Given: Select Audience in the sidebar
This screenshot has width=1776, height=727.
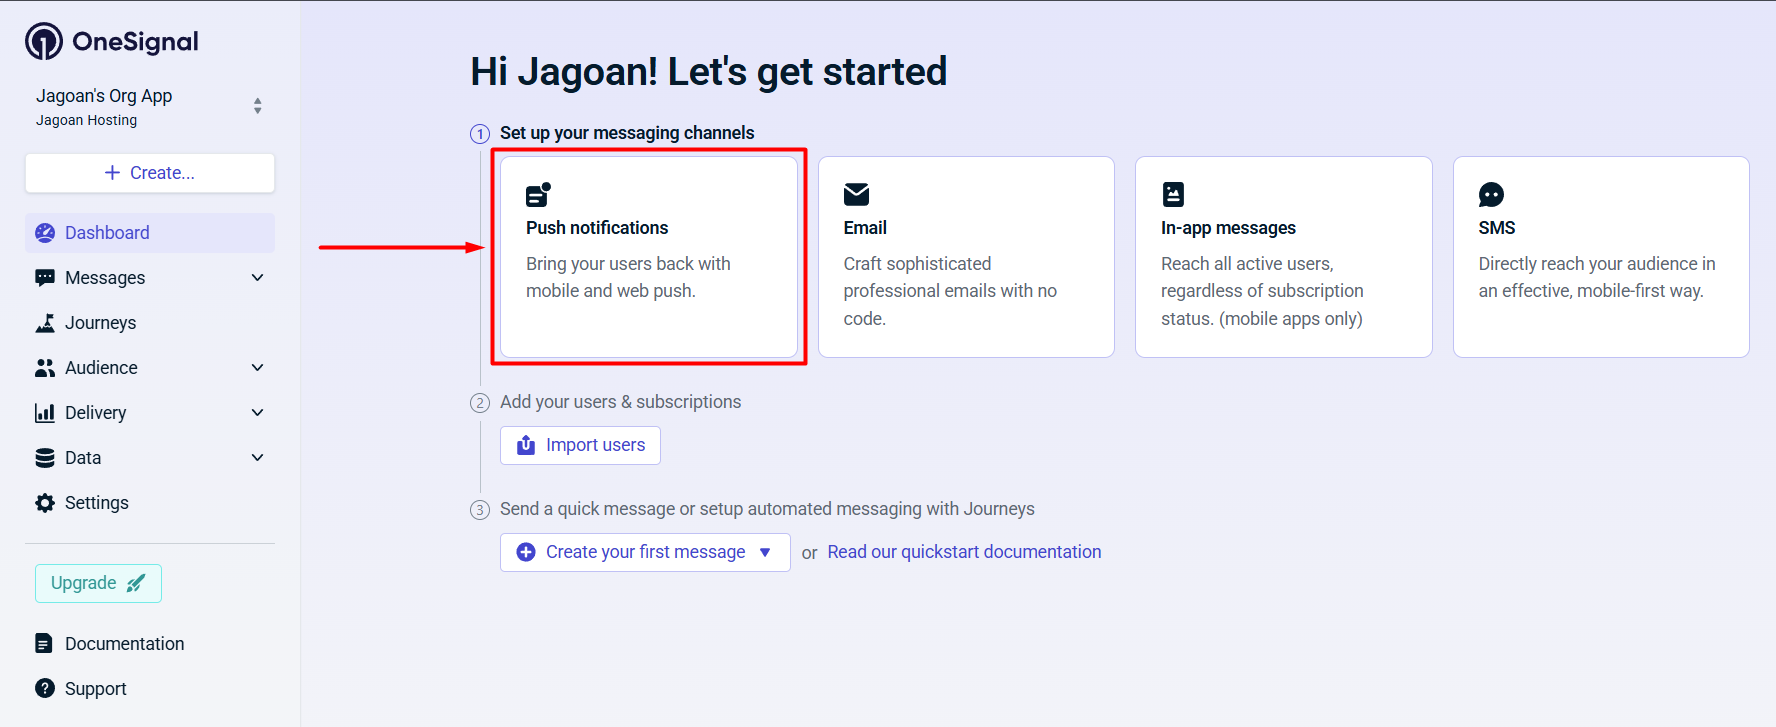Looking at the screenshot, I should pyautogui.click(x=150, y=368).
